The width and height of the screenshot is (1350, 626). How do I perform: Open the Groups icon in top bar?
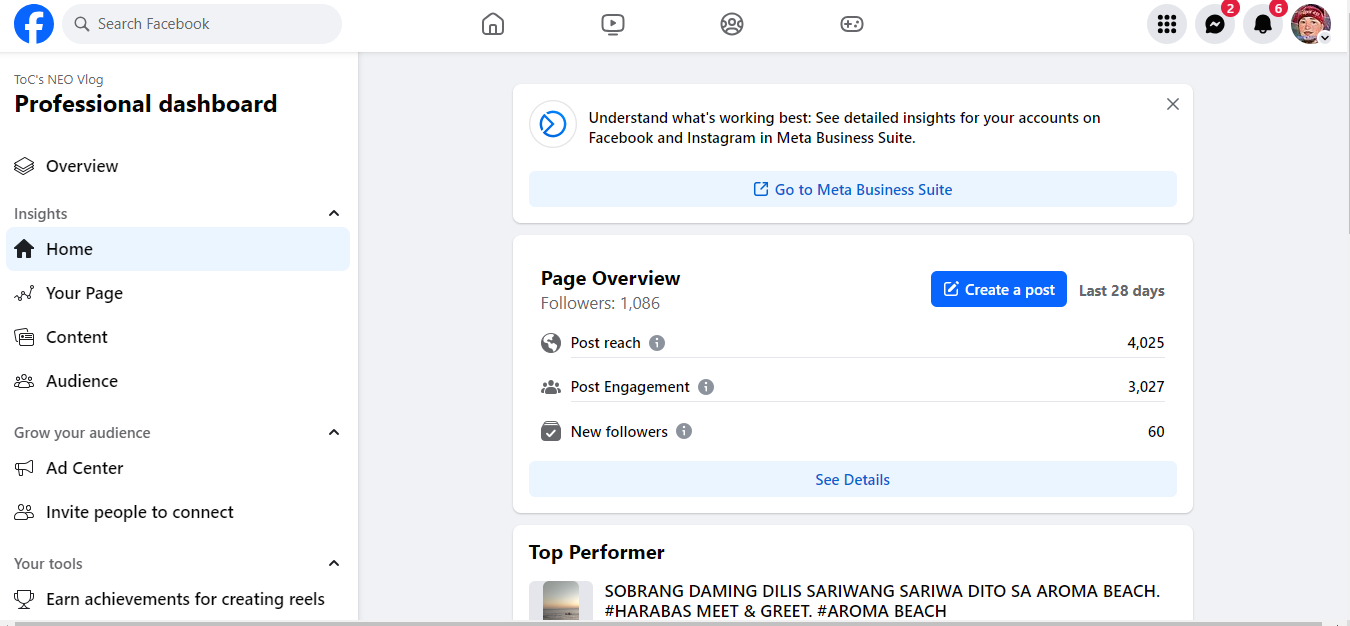(x=732, y=24)
